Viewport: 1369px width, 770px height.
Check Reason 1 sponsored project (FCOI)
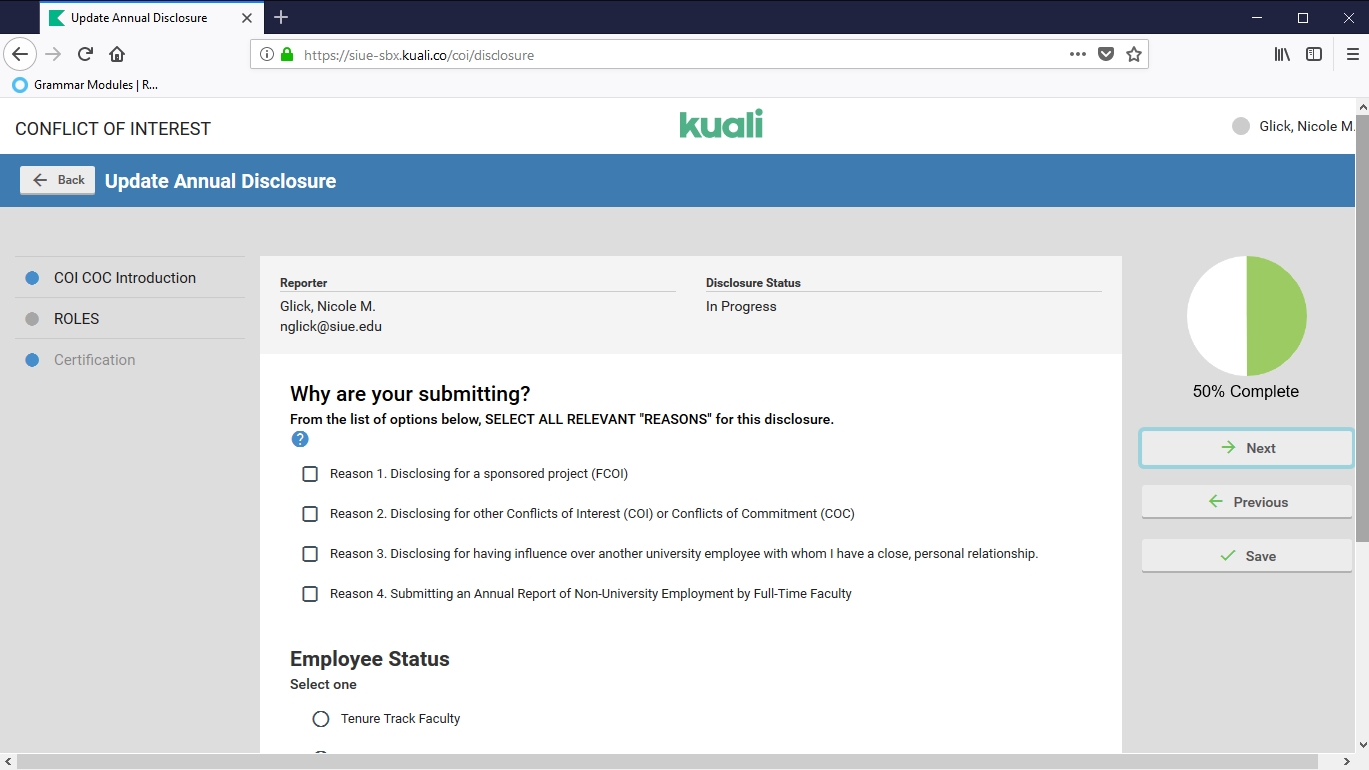(310, 474)
